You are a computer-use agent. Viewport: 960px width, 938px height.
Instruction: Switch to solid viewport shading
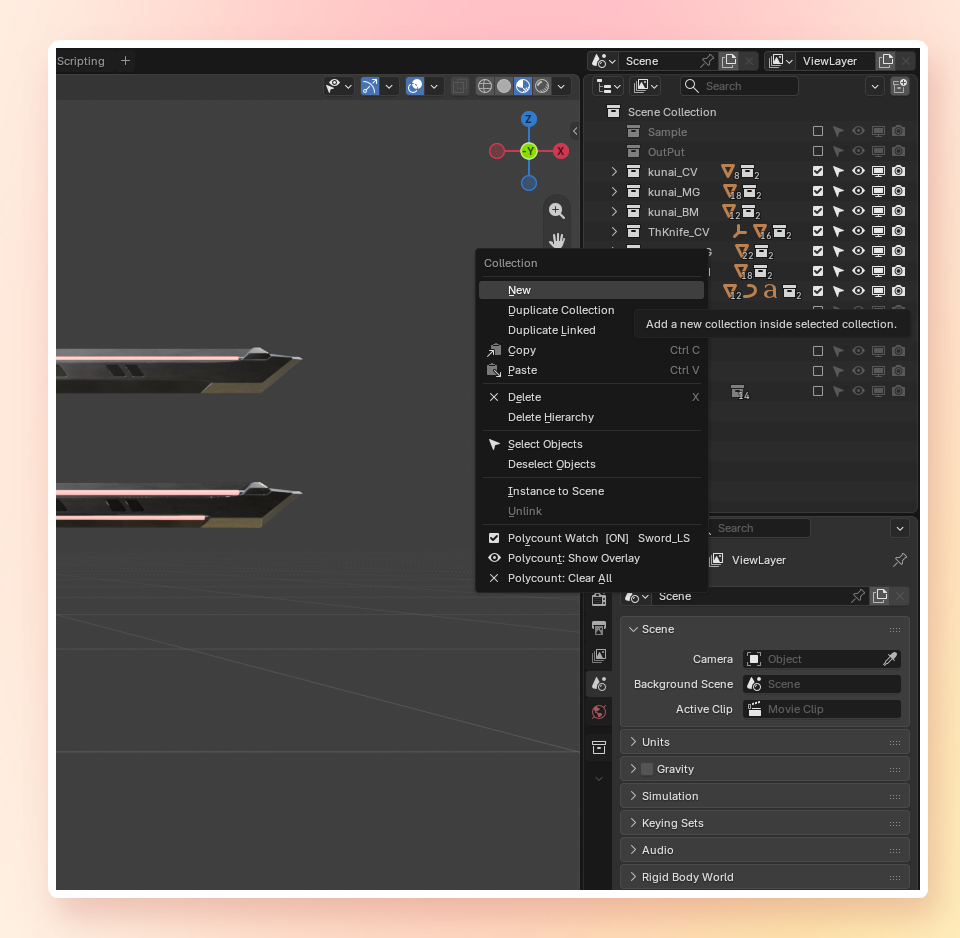504,86
